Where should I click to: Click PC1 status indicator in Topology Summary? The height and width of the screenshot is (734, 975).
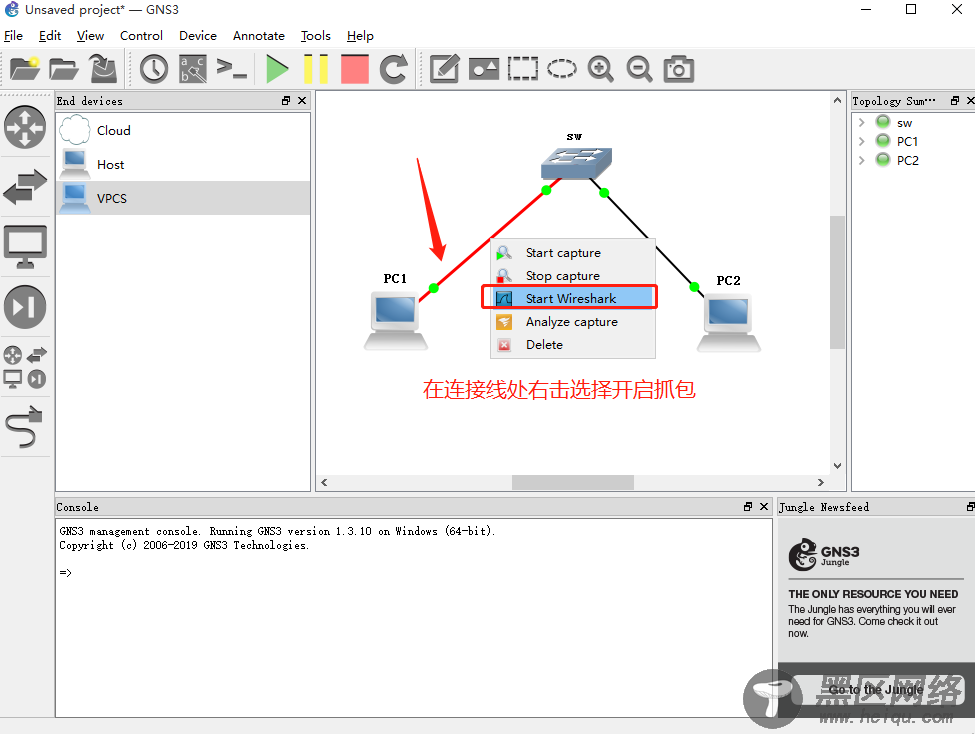tap(882, 141)
